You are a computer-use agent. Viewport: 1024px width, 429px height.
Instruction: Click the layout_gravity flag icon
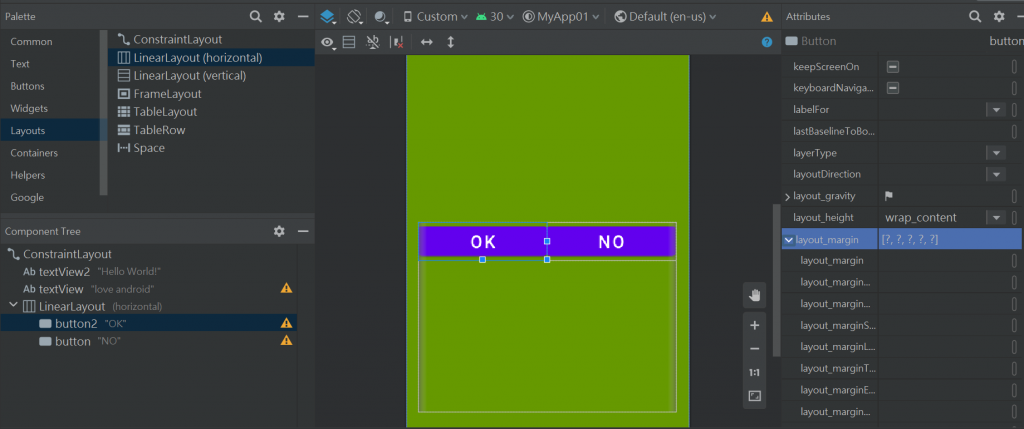click(x=889, y=196)
